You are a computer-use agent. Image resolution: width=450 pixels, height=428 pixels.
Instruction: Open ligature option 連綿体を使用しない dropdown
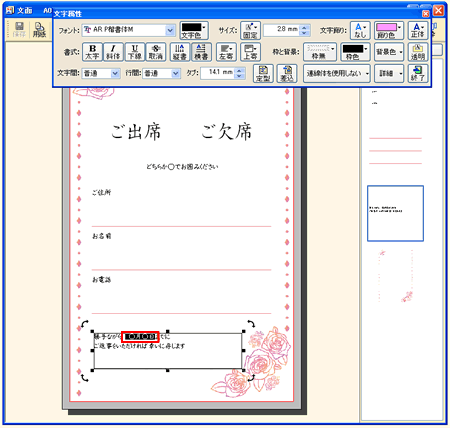point(337,73)
